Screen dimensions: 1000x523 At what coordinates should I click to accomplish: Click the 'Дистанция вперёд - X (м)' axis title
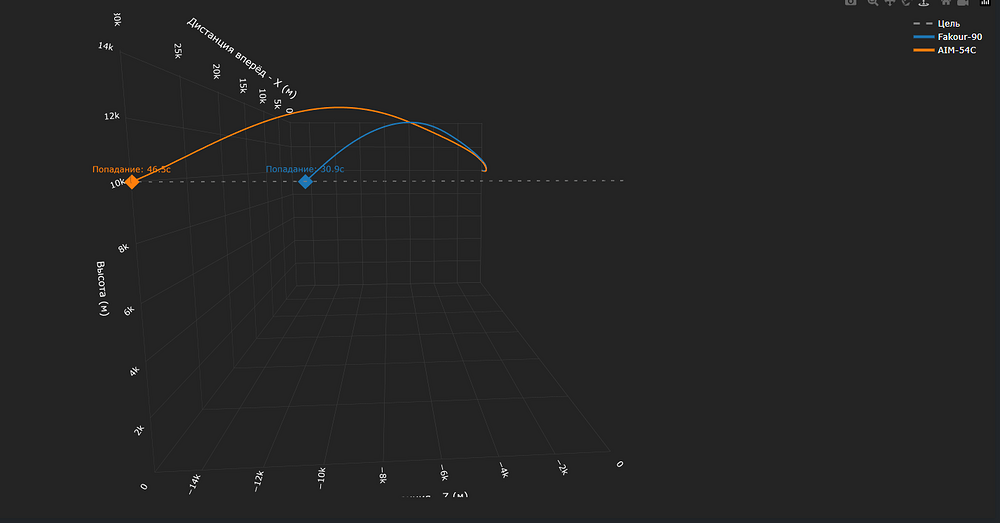(241, 58)
